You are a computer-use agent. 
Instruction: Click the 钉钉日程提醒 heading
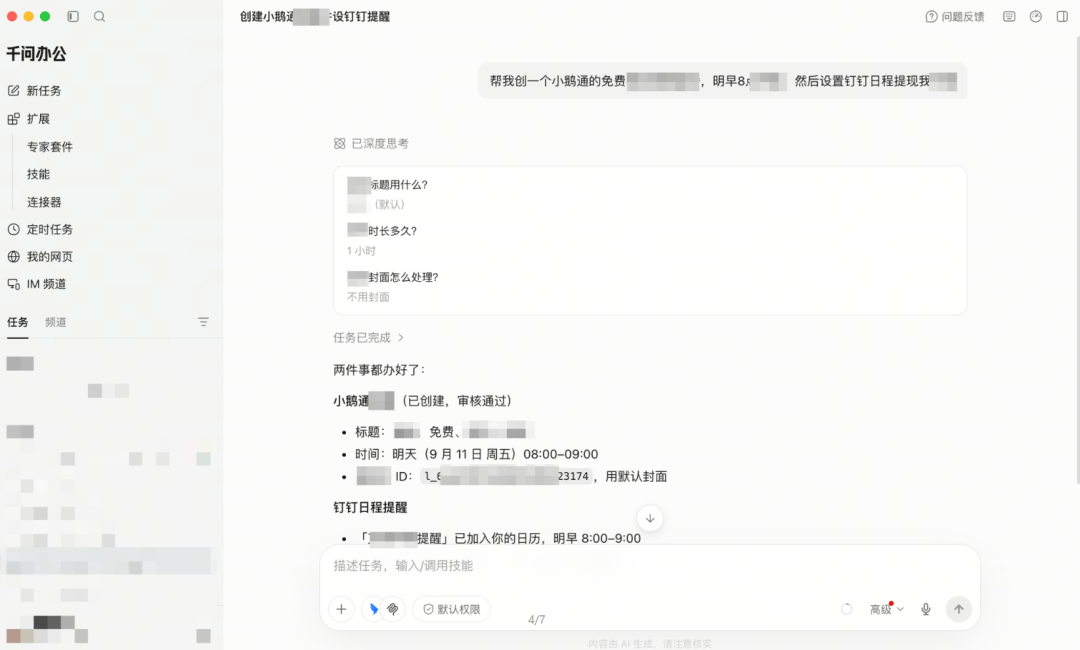371,507
